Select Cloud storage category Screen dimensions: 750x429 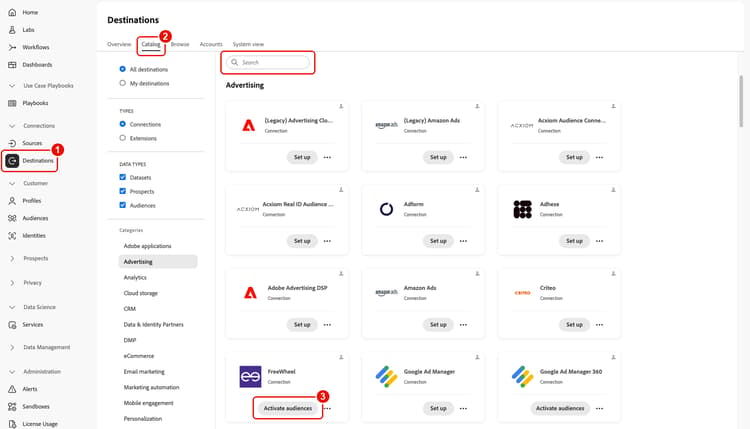(x=141, y=293)
